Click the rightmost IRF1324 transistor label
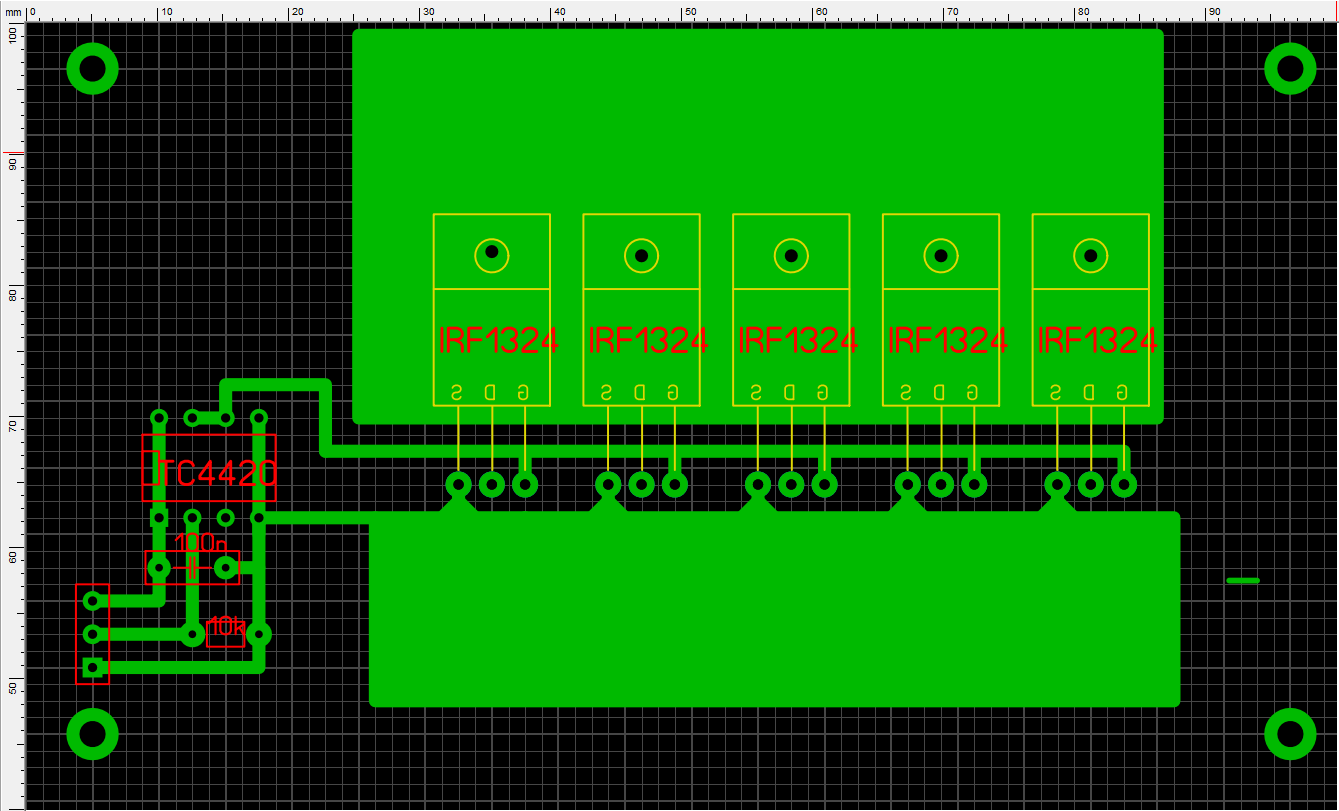 1097,341
